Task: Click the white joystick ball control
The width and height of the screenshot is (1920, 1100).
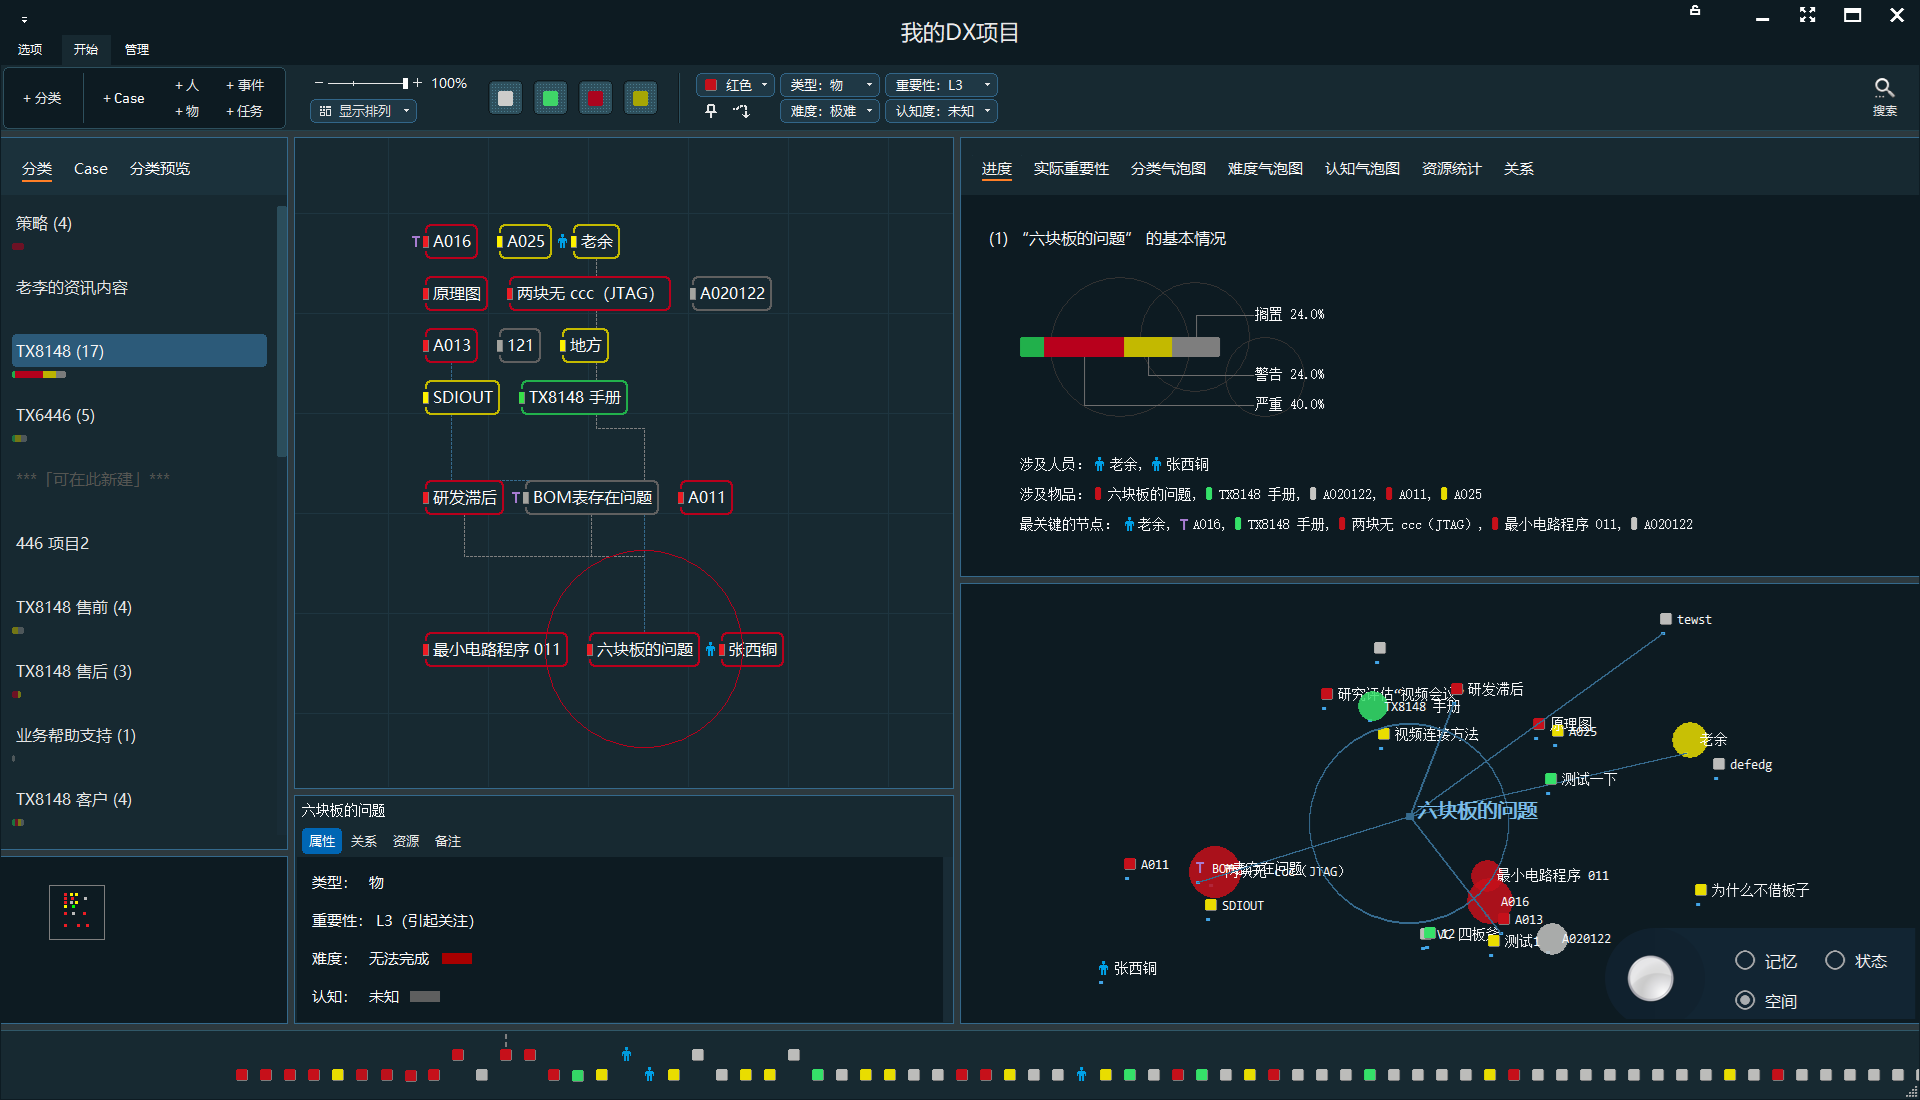Action: [x=1650, y=978]
